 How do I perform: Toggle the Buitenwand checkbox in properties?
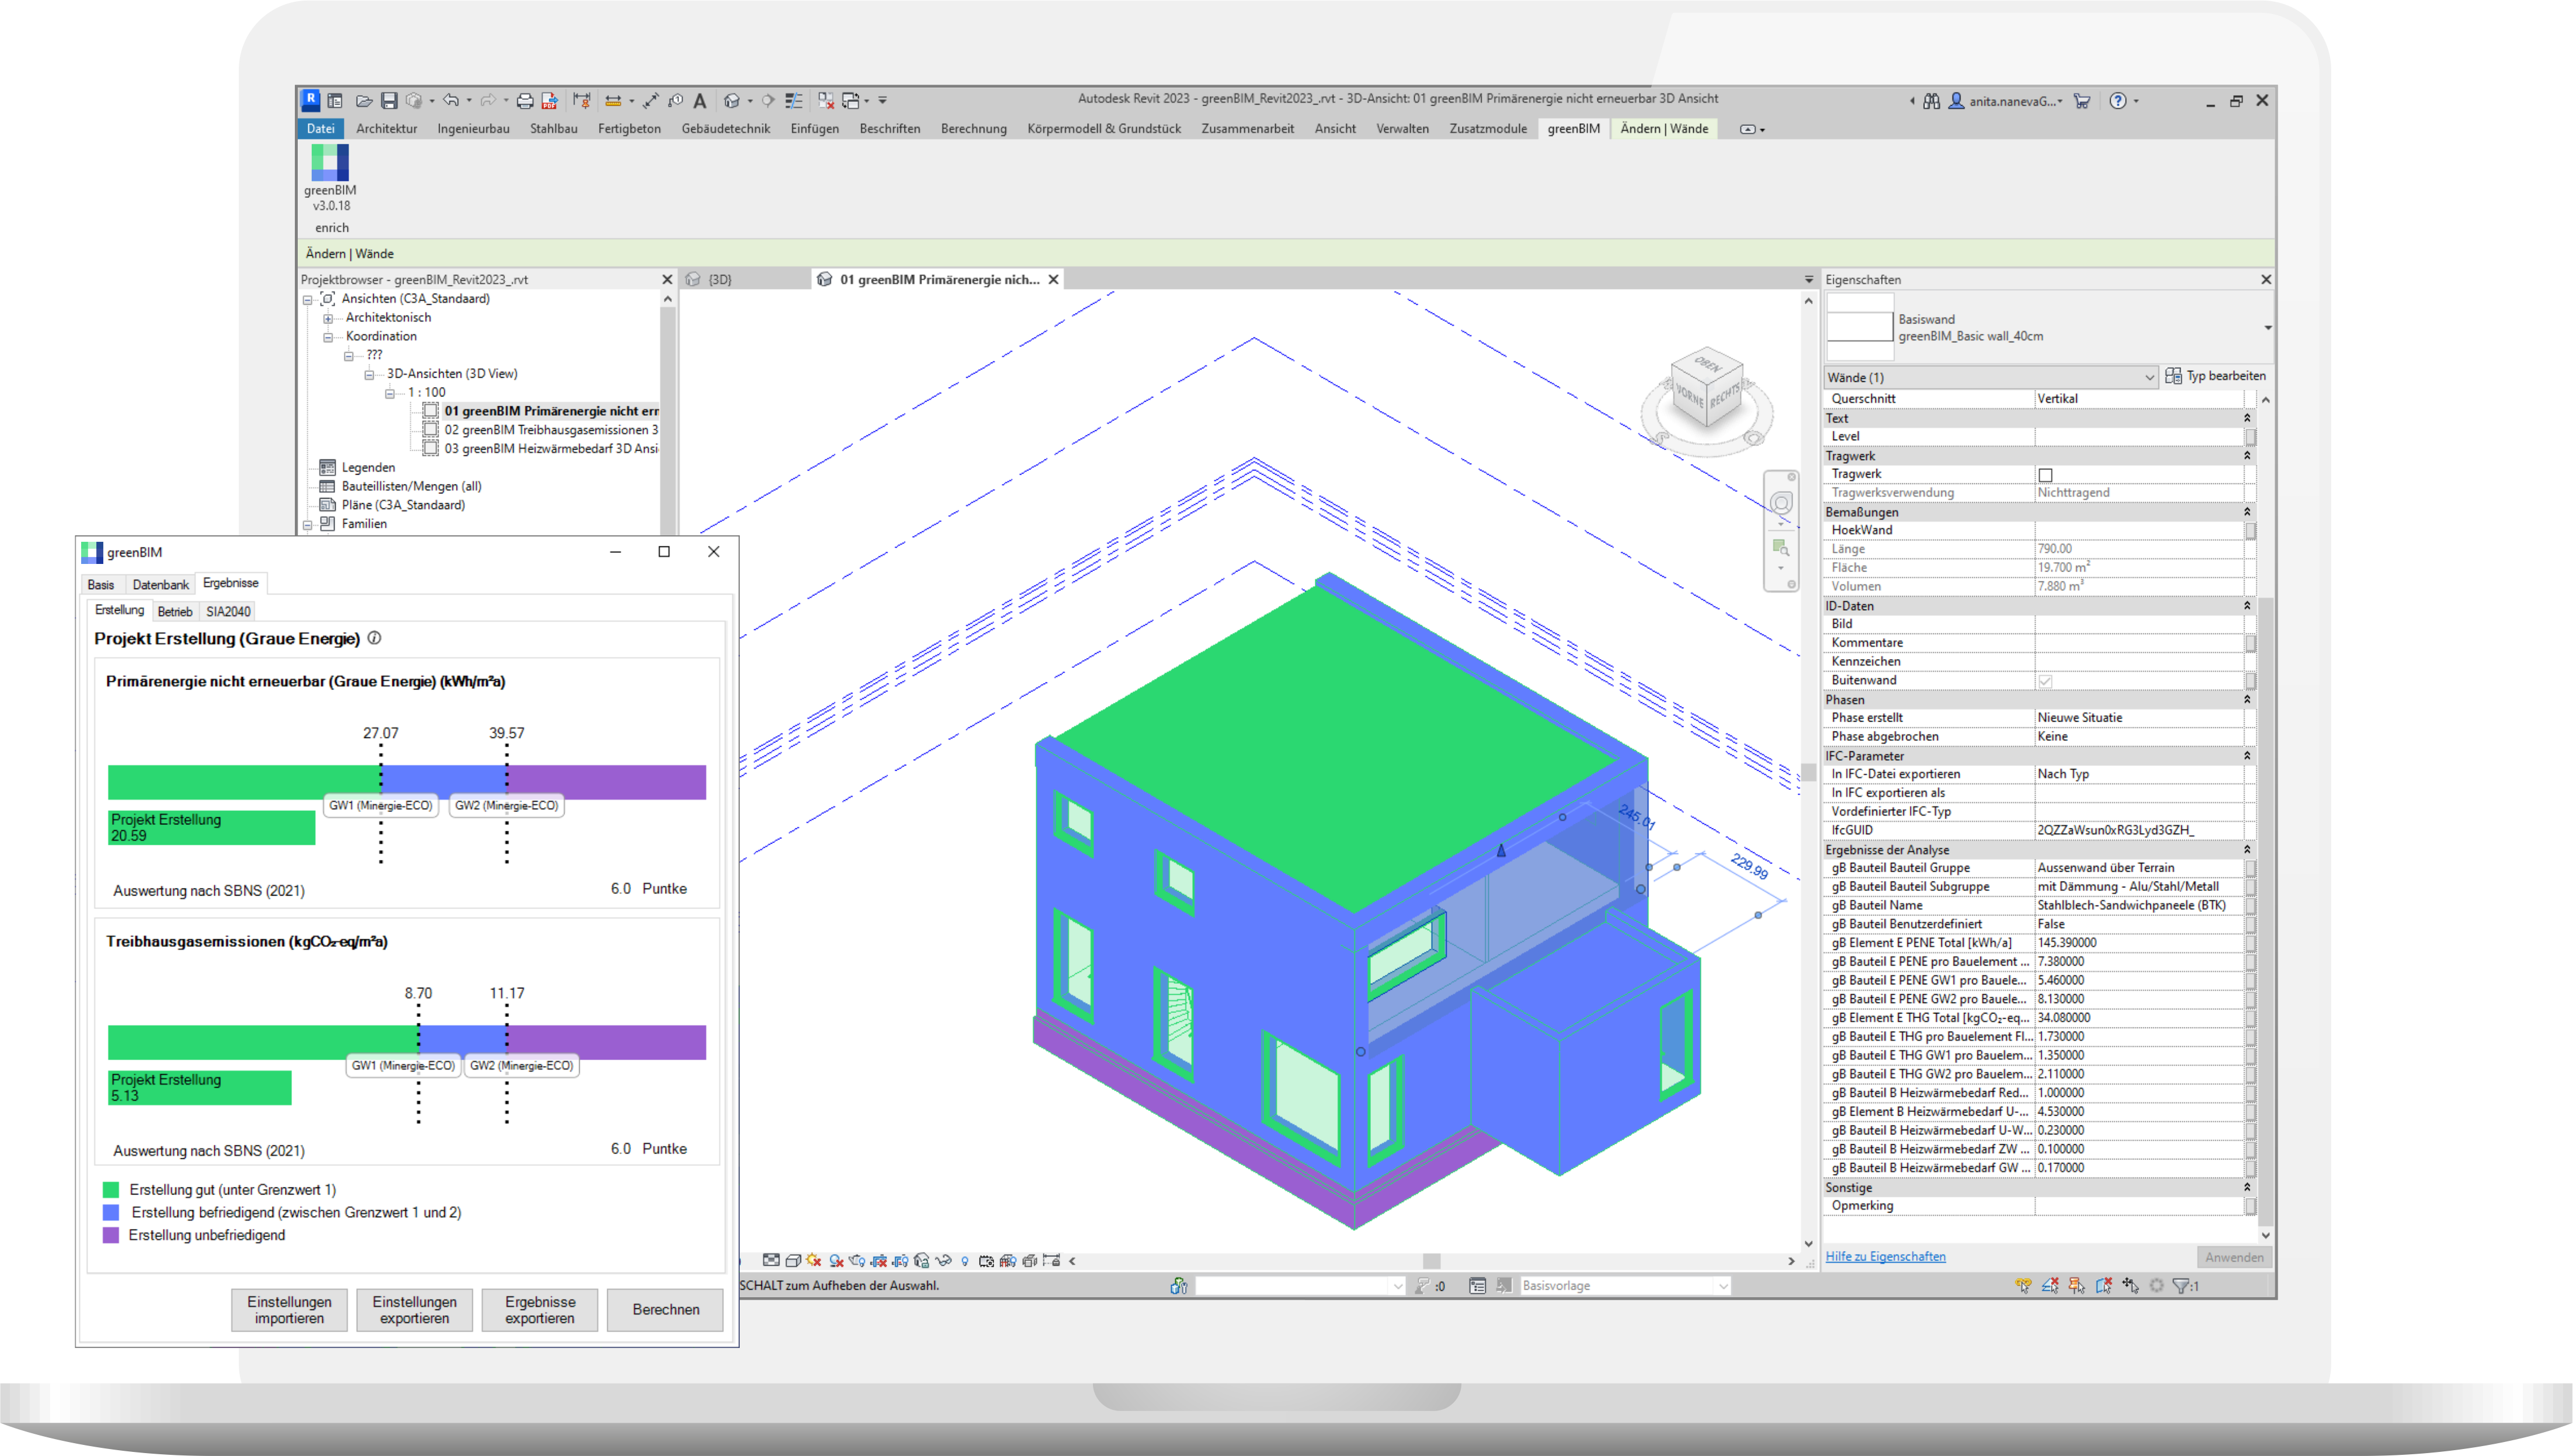click(2045, 681)
